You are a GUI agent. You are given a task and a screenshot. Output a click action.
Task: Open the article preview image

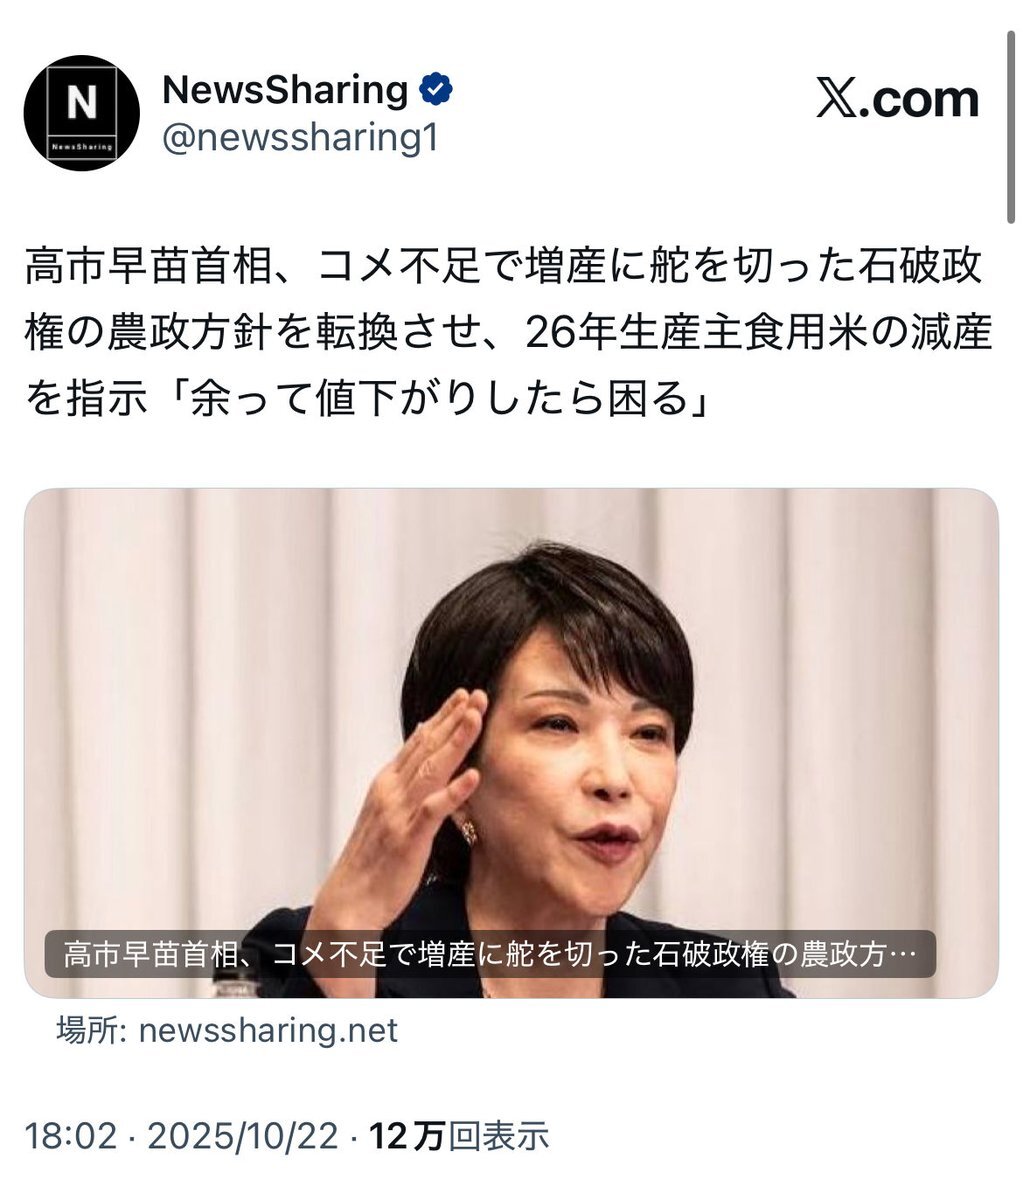(511, 743)
